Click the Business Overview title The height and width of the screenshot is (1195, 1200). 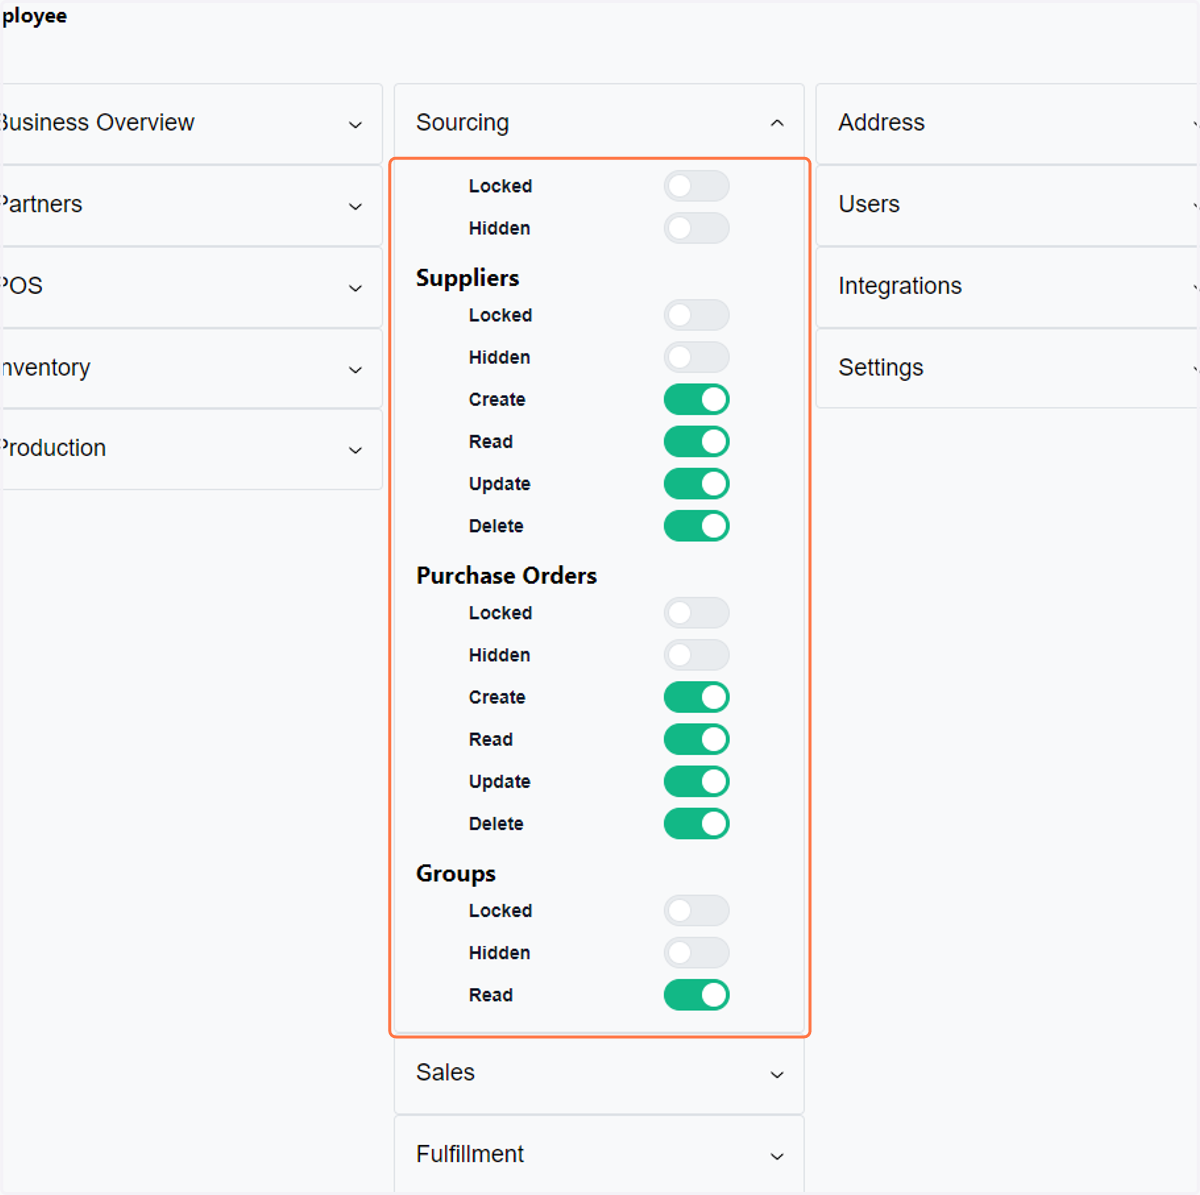pyautogui.click(x=97, y=122)
